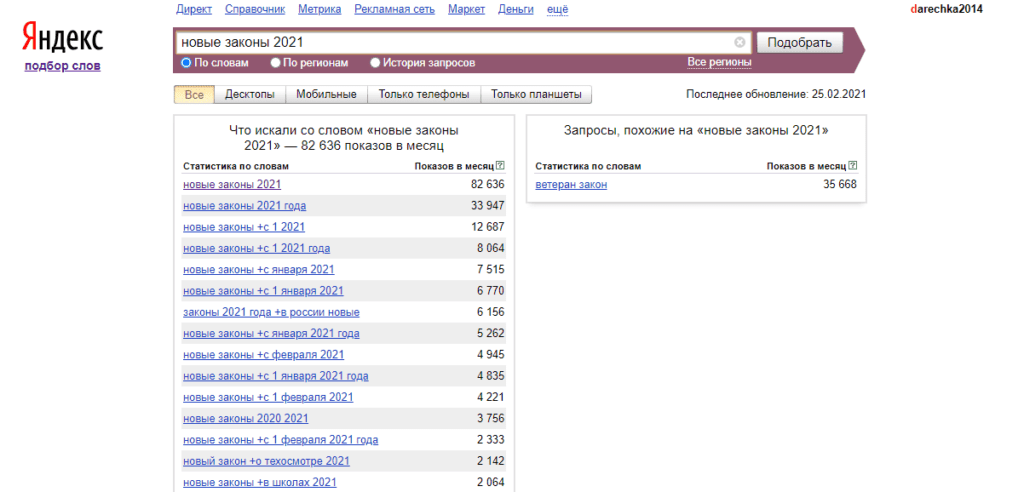The height and width of the screenshot is (492, 1024).
Task: Expand the 'ещё' menu in top navigation
Action: click(559, 9)
